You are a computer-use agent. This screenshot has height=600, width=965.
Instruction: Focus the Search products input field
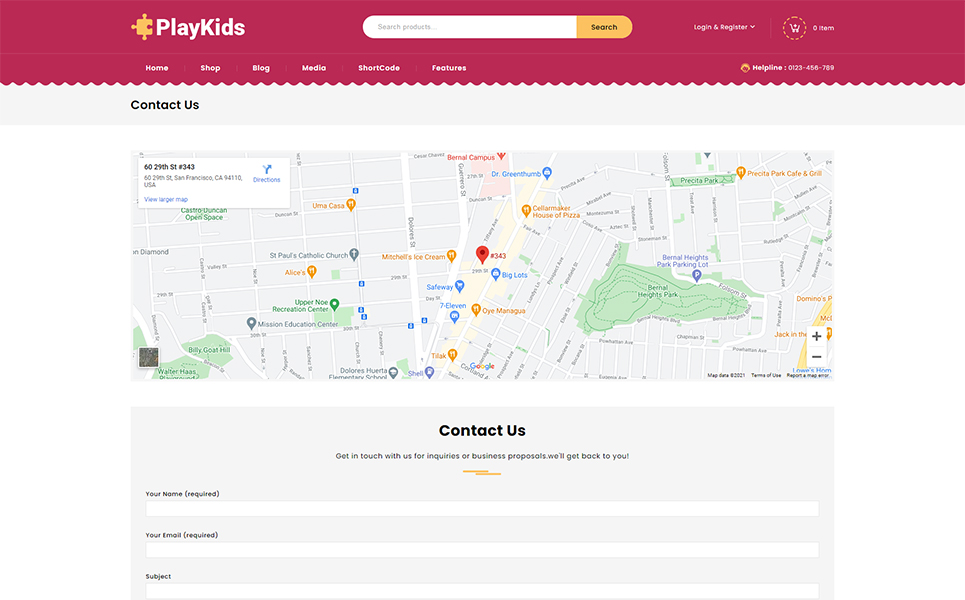point(470,27)
